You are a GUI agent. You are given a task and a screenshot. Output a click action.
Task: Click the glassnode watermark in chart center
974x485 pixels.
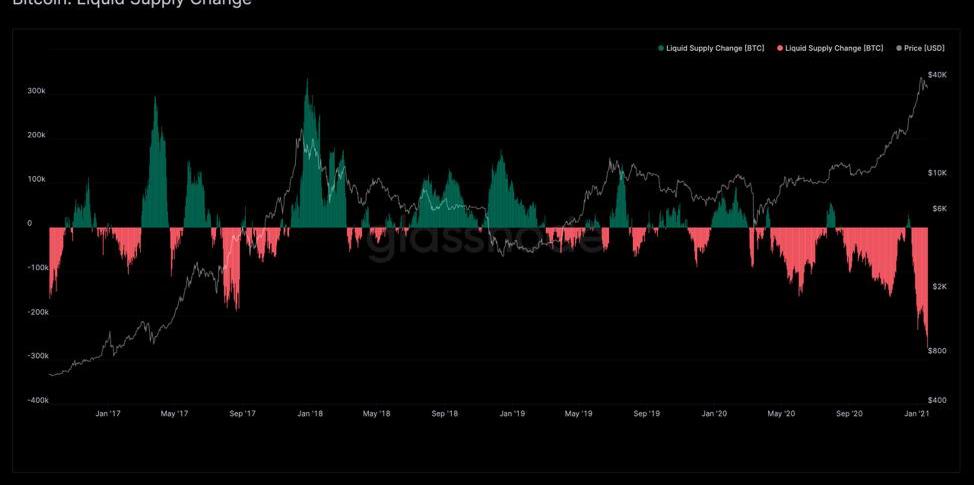click(486, 242)
